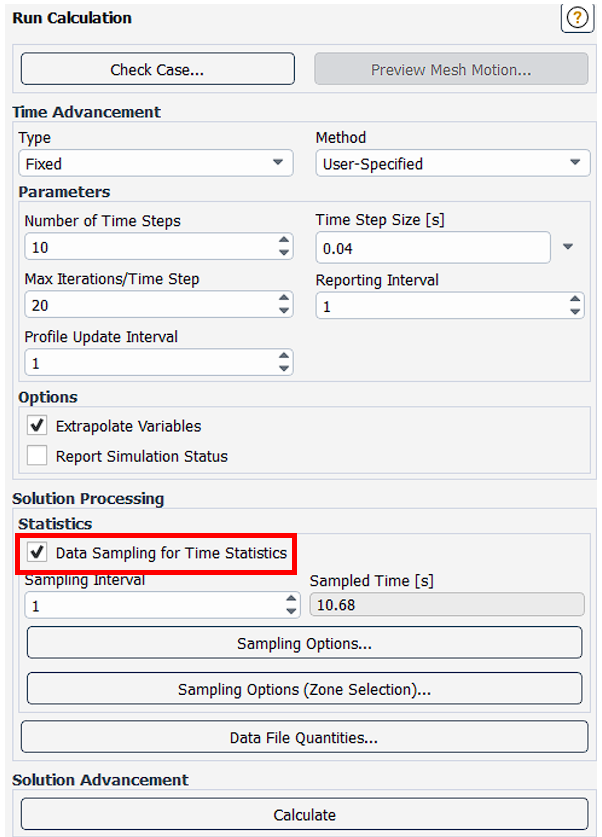Open Data File Quantities dialog
Screen dimensions: 602x837
click(304, 738)
